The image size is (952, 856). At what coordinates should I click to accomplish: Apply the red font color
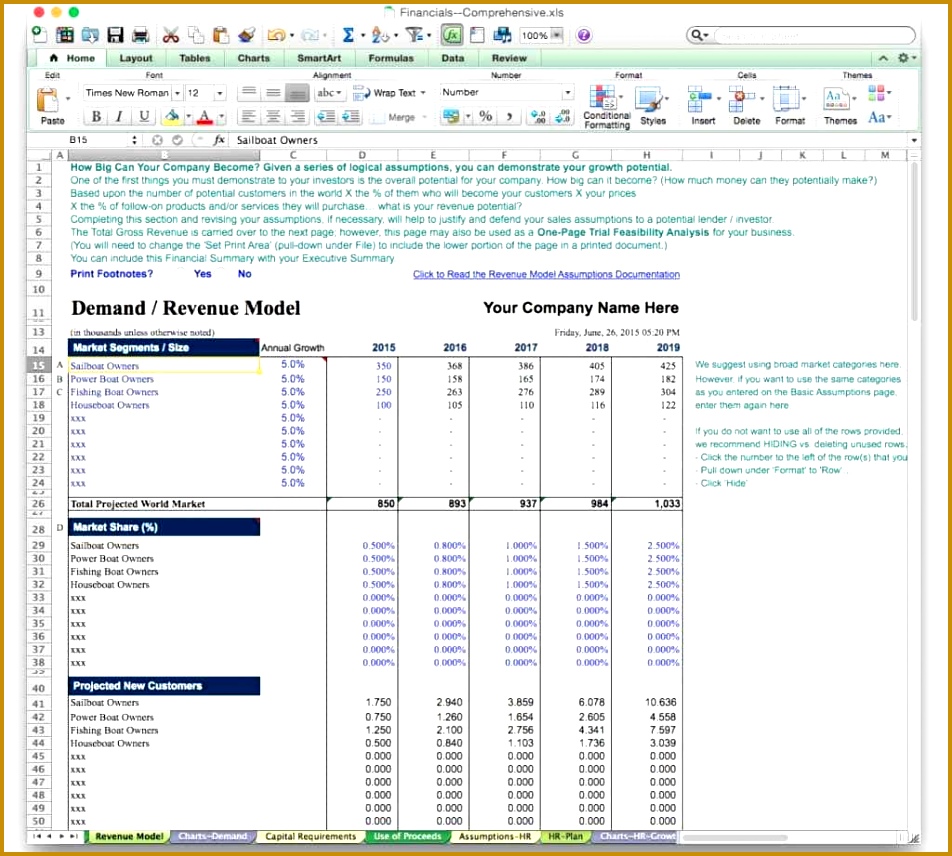[x=205, y=116]
